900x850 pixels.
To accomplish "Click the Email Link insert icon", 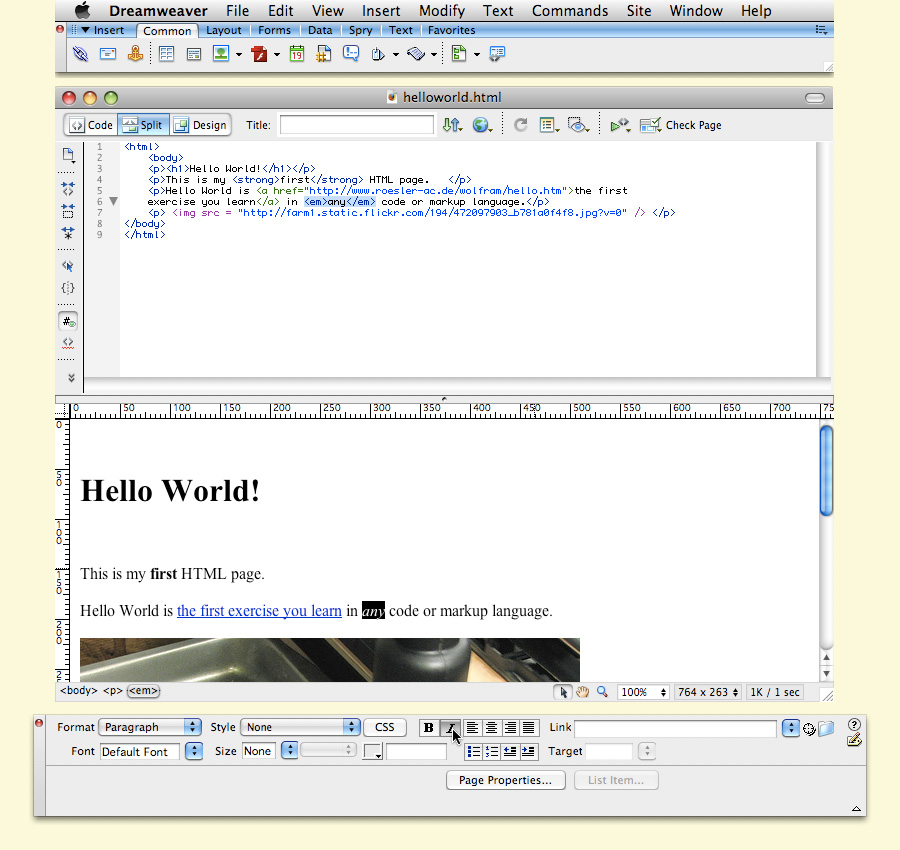I will click(107, 53).
